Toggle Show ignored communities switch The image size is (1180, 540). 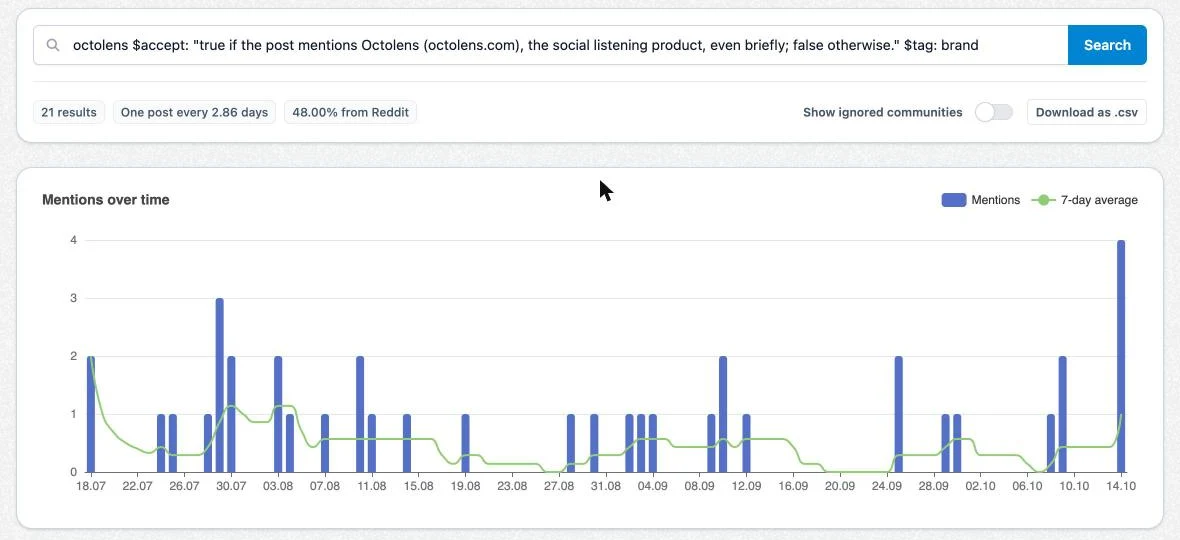[993, 112]
